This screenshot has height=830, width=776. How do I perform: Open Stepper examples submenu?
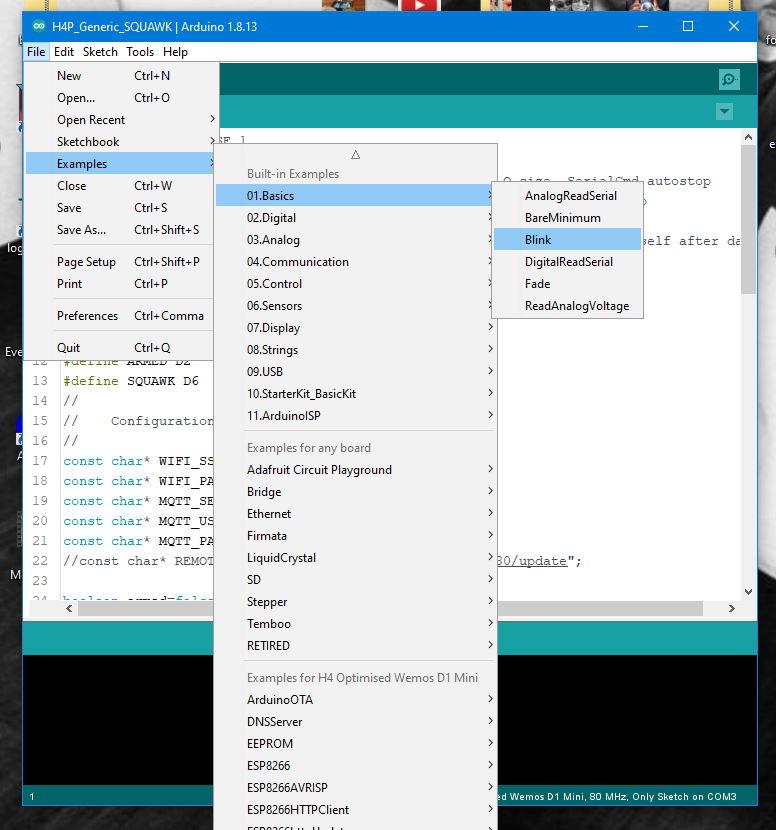coord(356,602)
